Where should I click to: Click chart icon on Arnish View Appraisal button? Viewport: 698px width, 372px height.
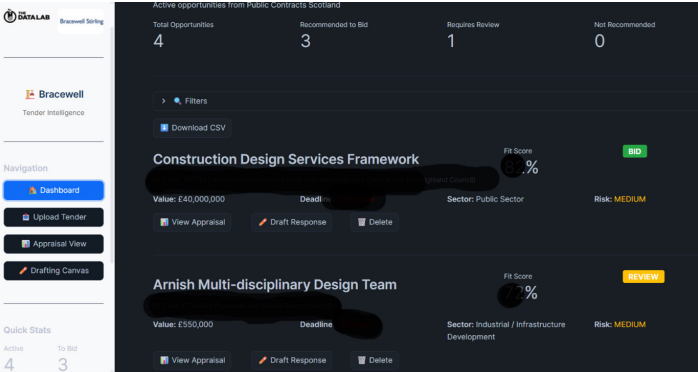point(164,360)
